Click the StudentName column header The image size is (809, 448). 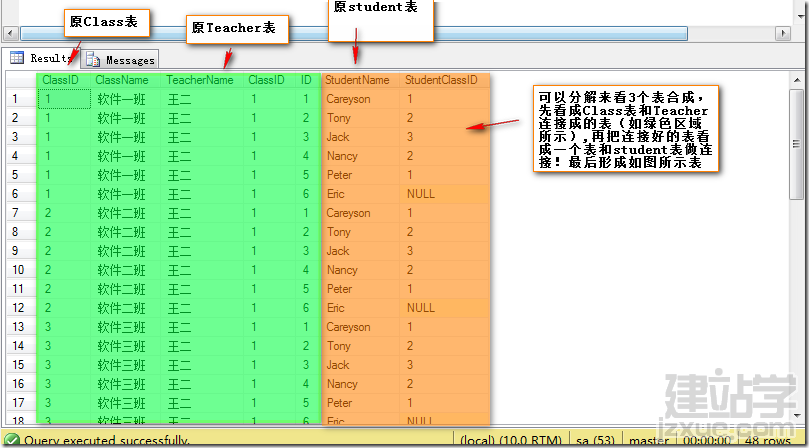(x=357, y=80)
